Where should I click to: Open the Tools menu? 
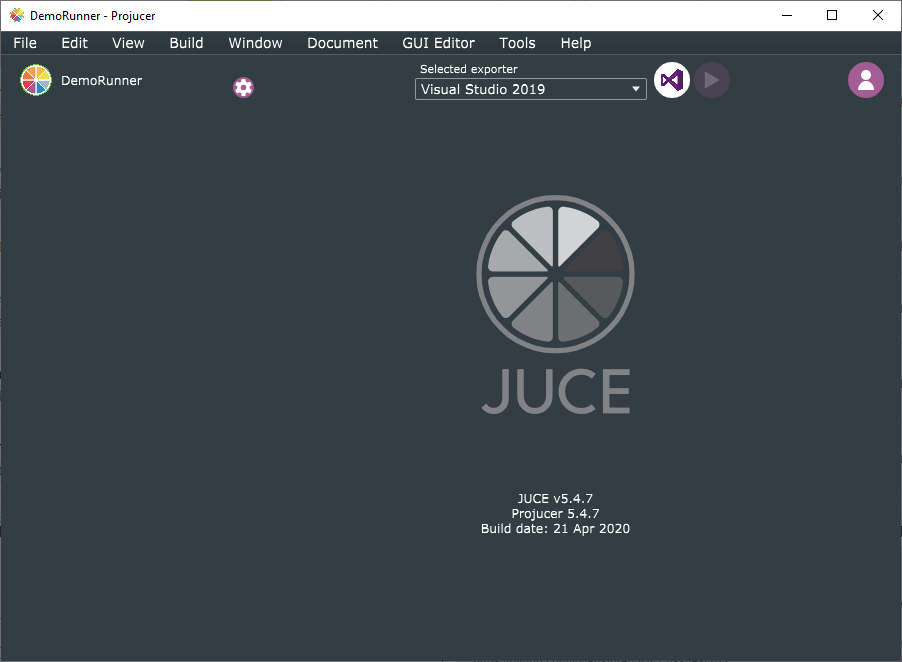(x=517, y=43)
